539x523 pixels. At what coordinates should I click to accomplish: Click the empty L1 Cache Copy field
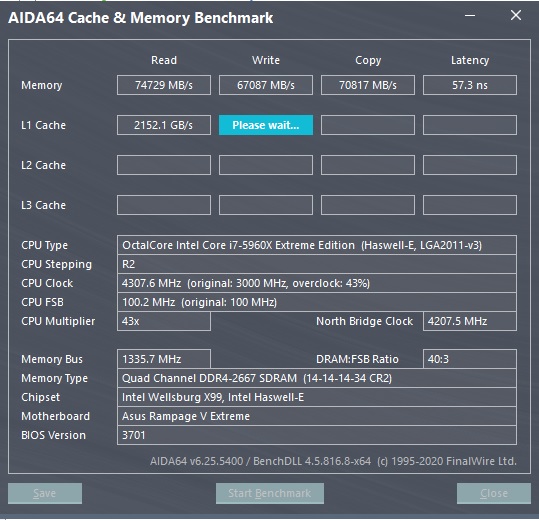point(368,125)
